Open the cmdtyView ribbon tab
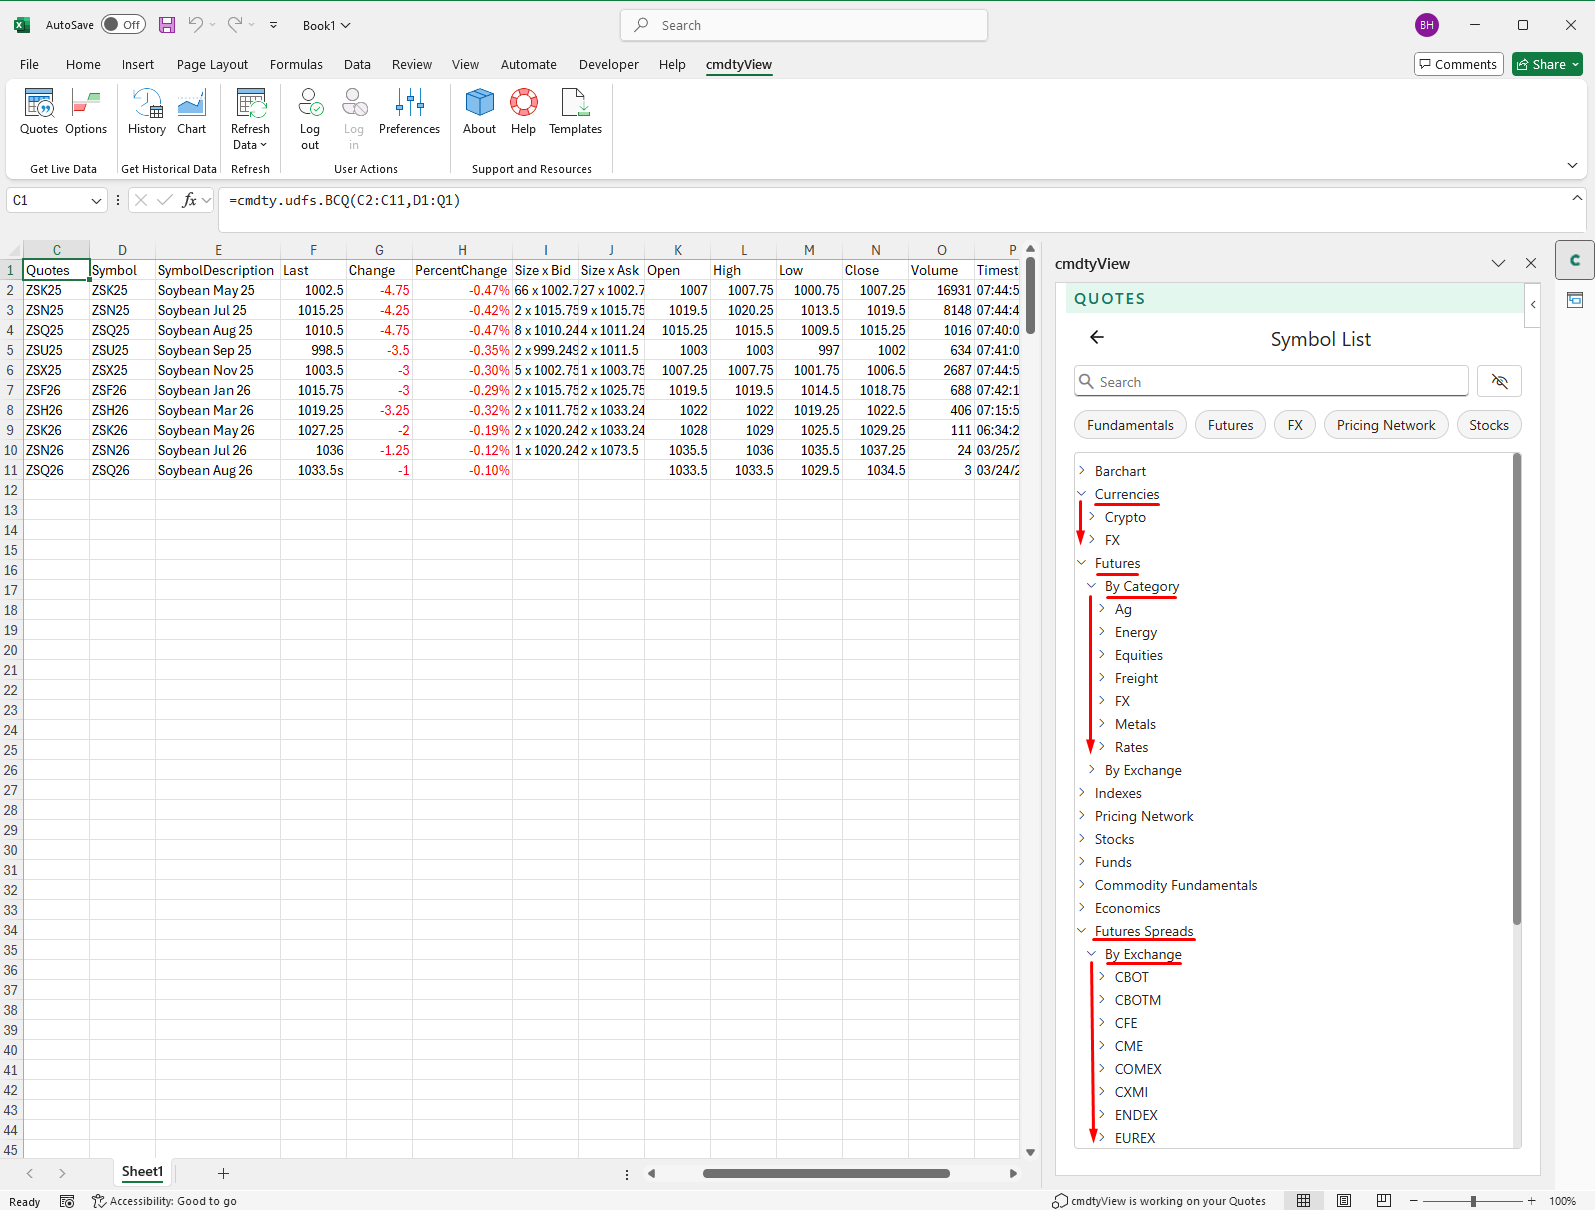 738,64
